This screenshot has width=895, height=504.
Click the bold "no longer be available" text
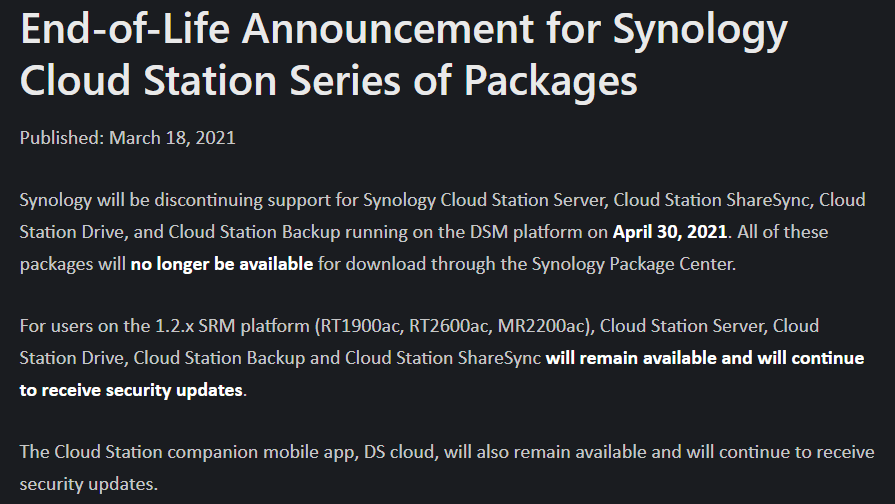coord(221,265)
